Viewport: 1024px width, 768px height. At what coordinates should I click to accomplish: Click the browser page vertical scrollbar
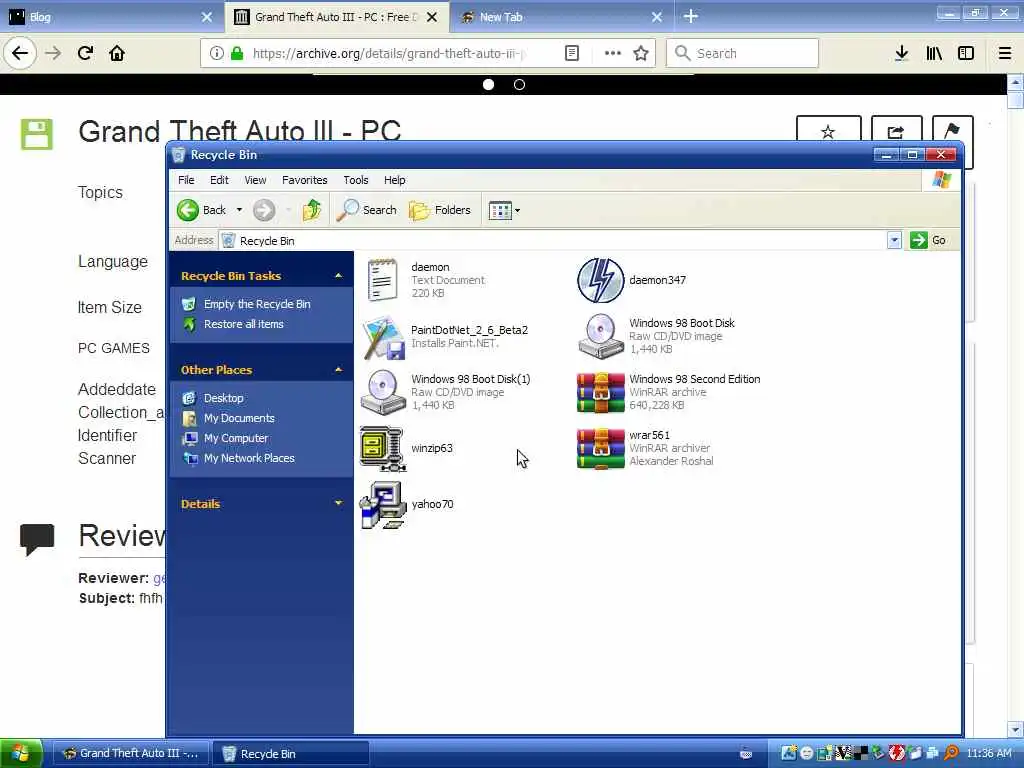[1015, 405]
